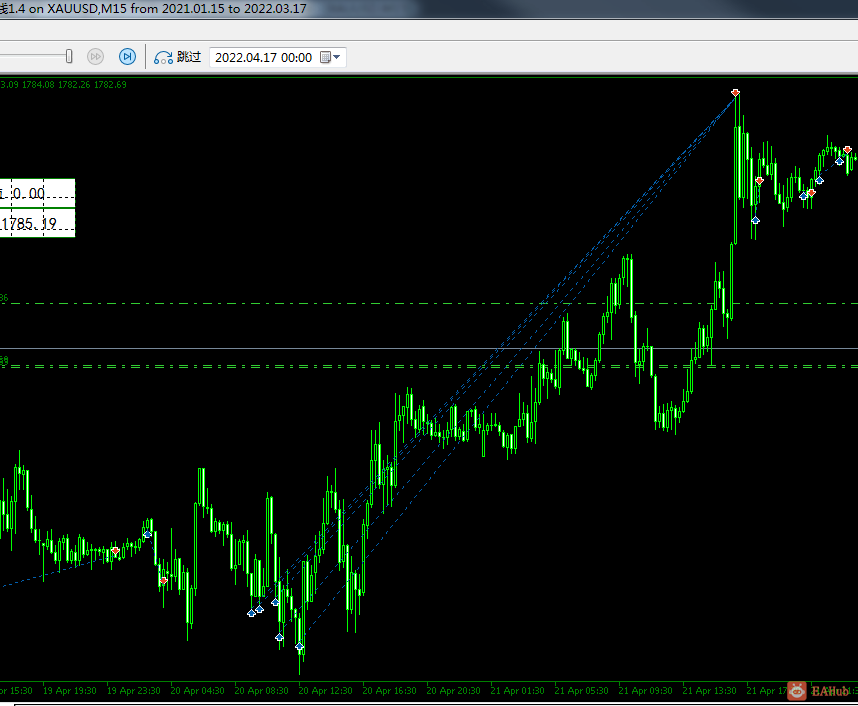This screenshot has width=858, height=706.
Task: Click the 20 Apr 08:30 time label
Action: coord(262,691)
